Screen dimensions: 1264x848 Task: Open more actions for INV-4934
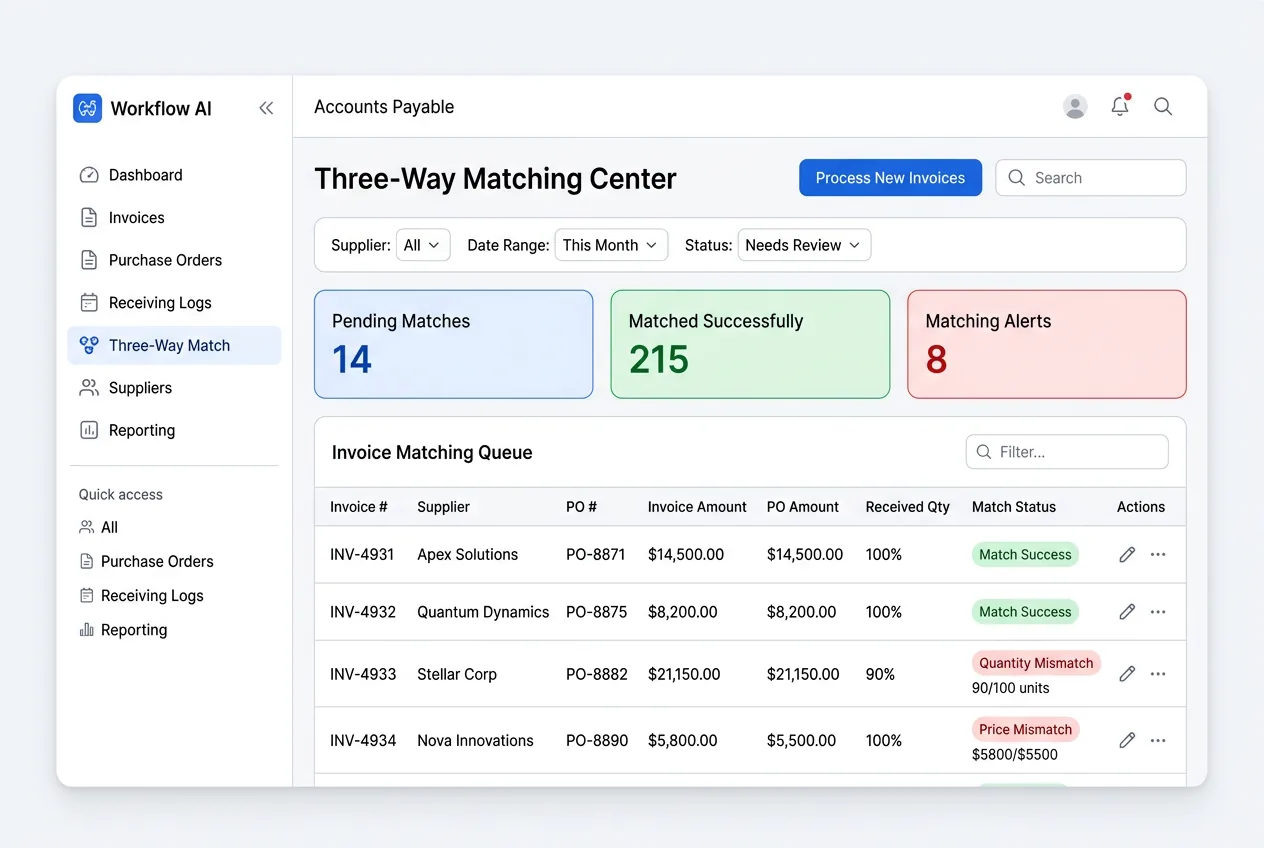pos(1158,740)
